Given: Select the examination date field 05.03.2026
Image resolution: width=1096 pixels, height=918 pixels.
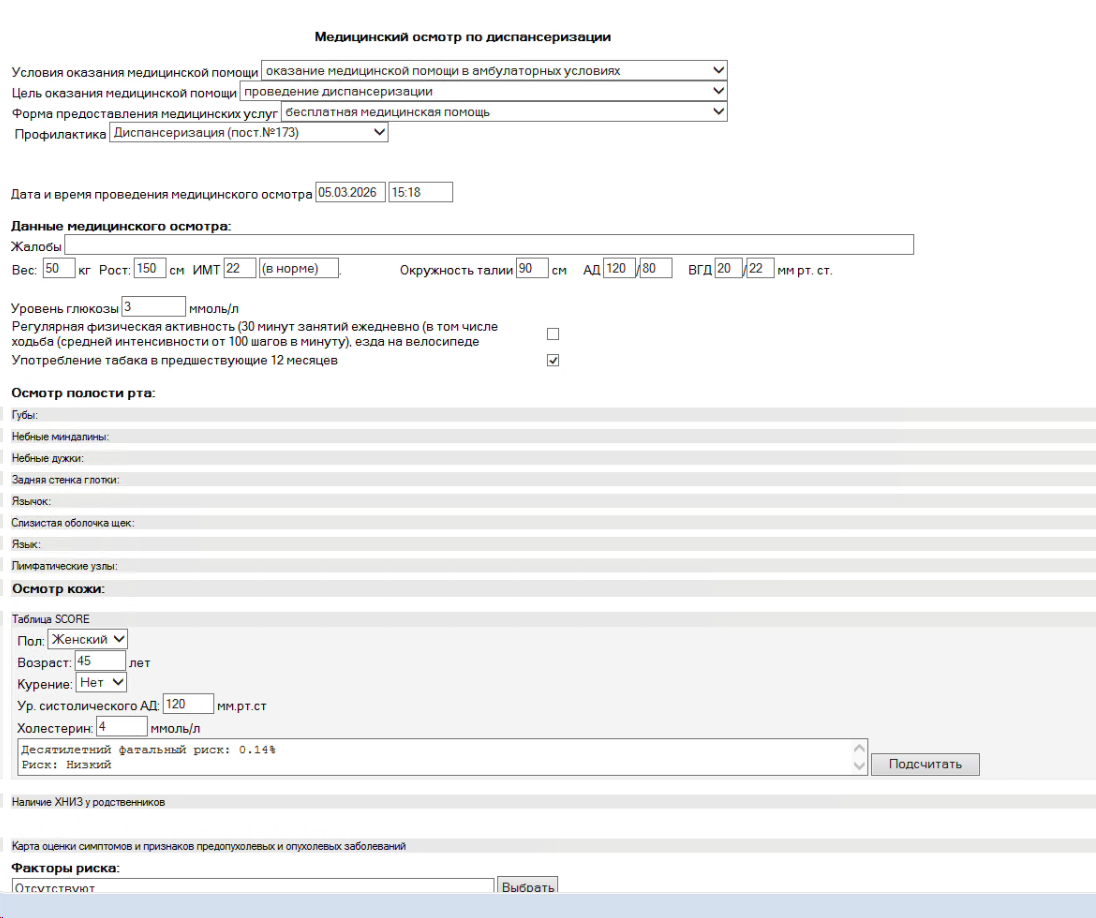Looking at the screenshot, I should pyautogui.click(x=349, y=192).
